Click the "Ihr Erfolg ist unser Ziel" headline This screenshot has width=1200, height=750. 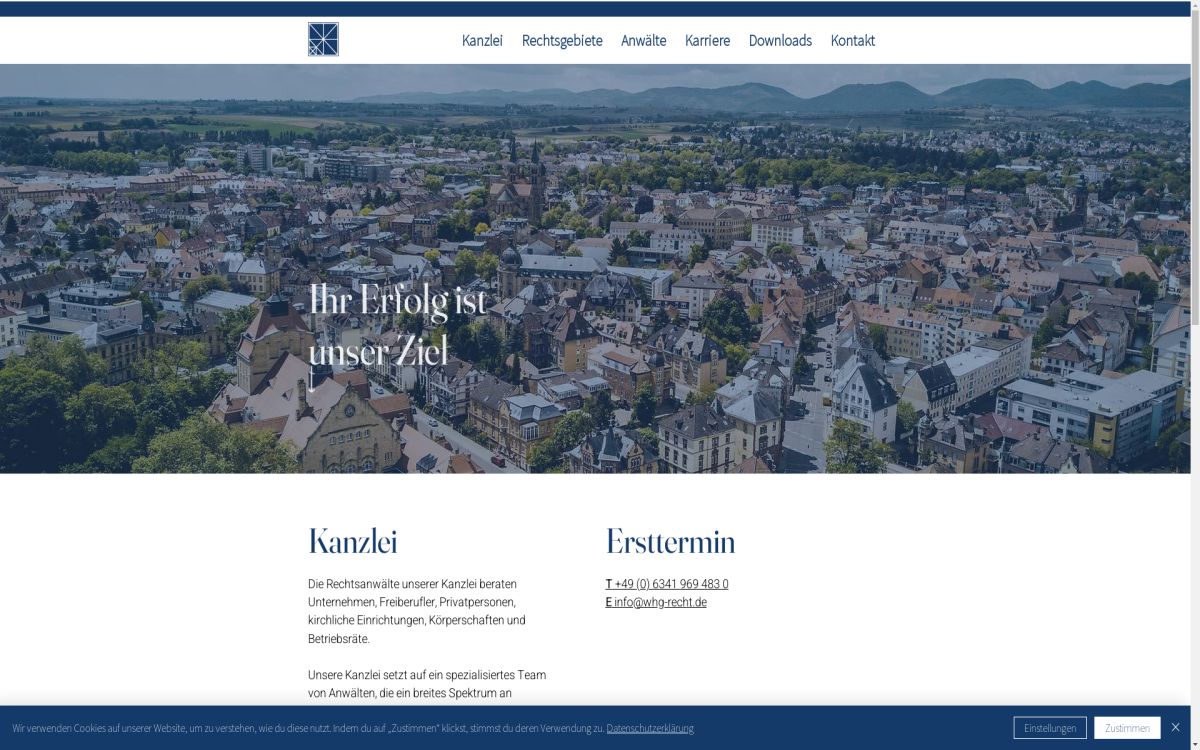(x=397, y=325)
